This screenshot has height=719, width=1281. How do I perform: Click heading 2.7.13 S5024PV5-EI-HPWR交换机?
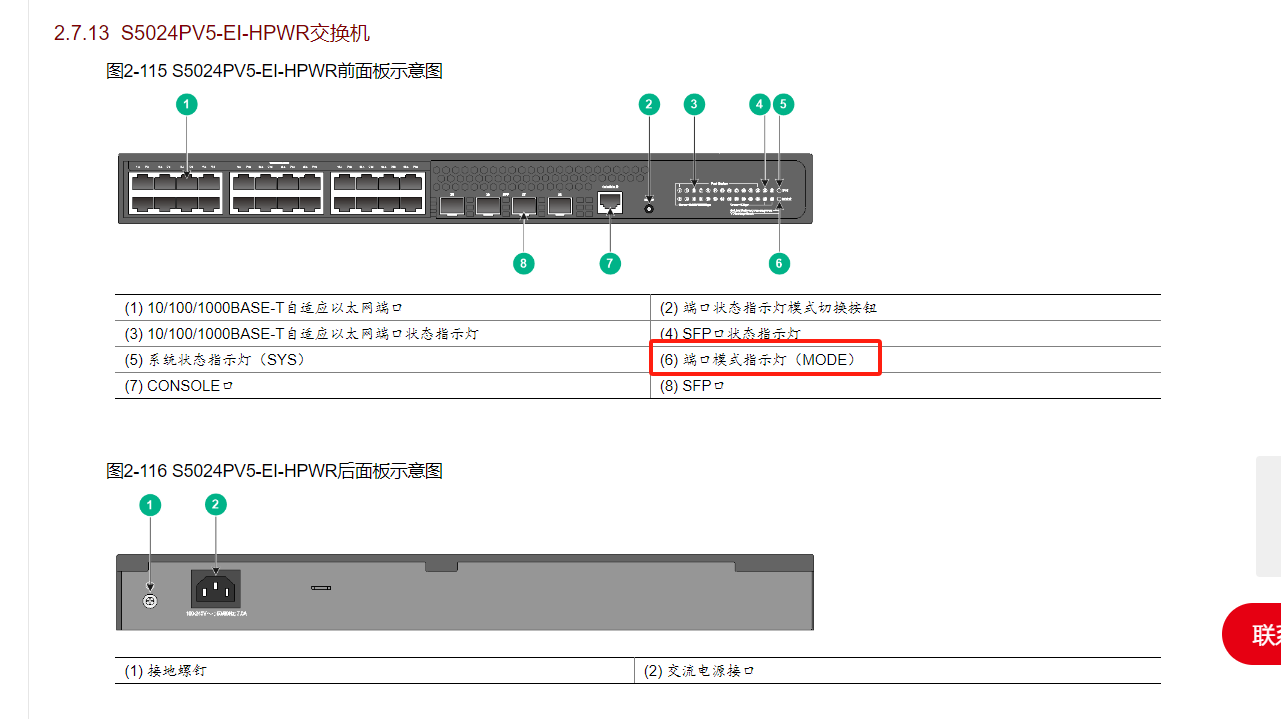212,33
